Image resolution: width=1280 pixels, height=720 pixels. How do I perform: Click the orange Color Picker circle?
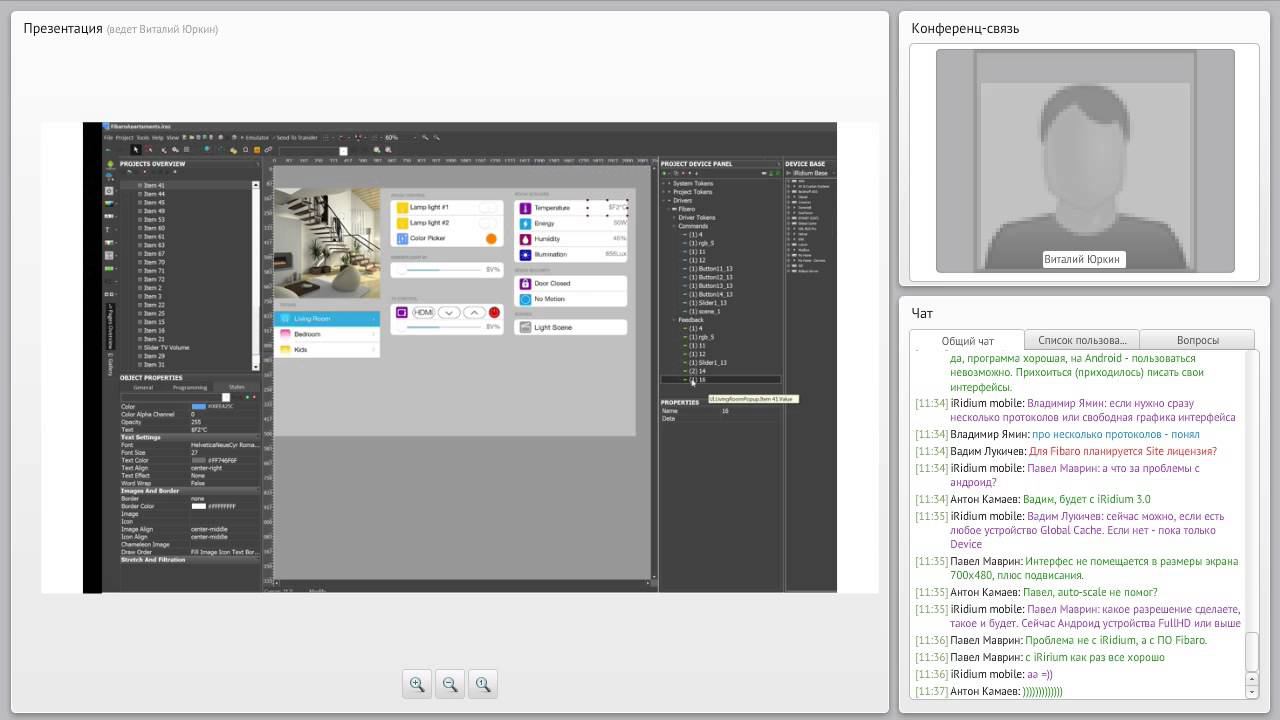coord(491,239)
